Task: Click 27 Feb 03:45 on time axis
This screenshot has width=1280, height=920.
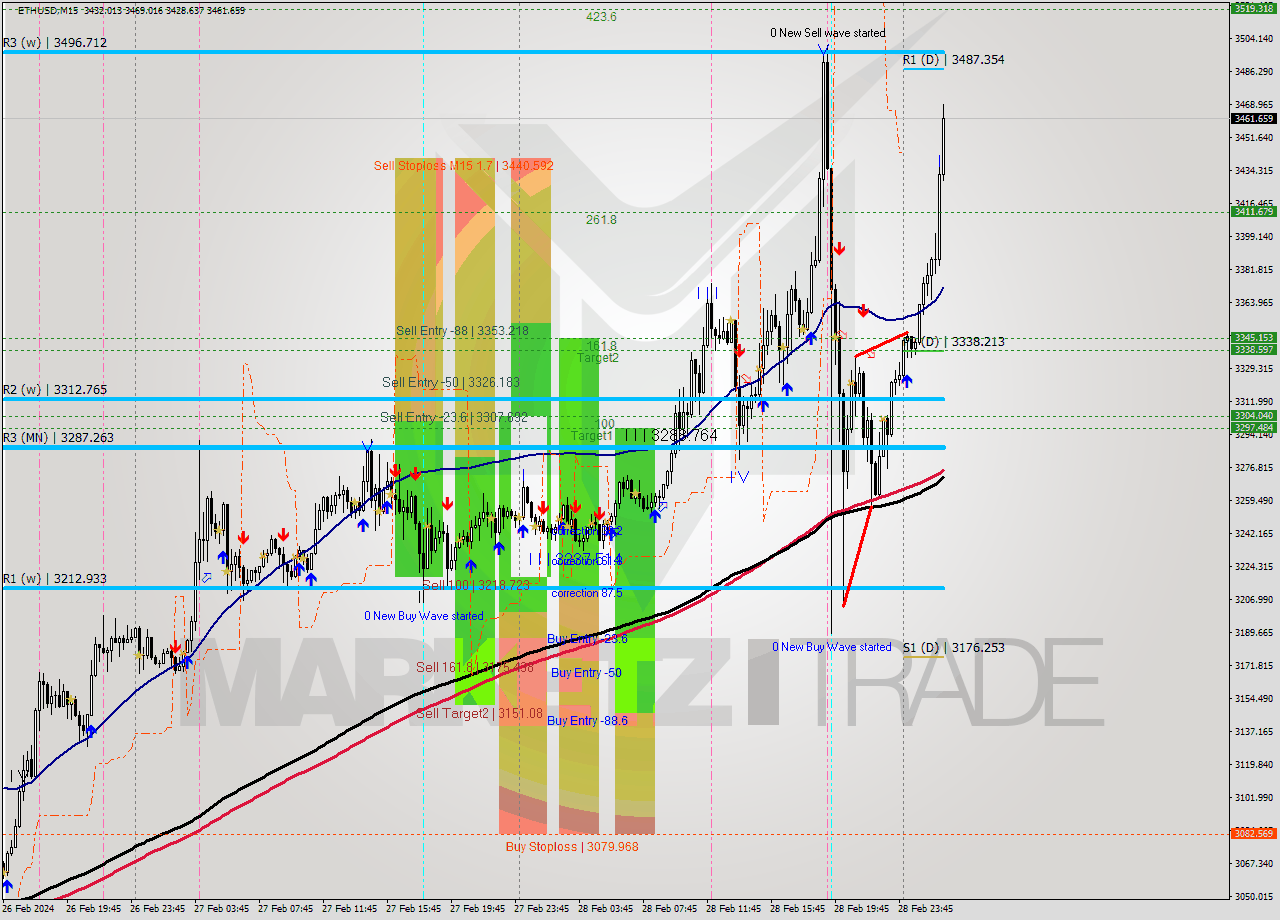Action: point(224,909)
